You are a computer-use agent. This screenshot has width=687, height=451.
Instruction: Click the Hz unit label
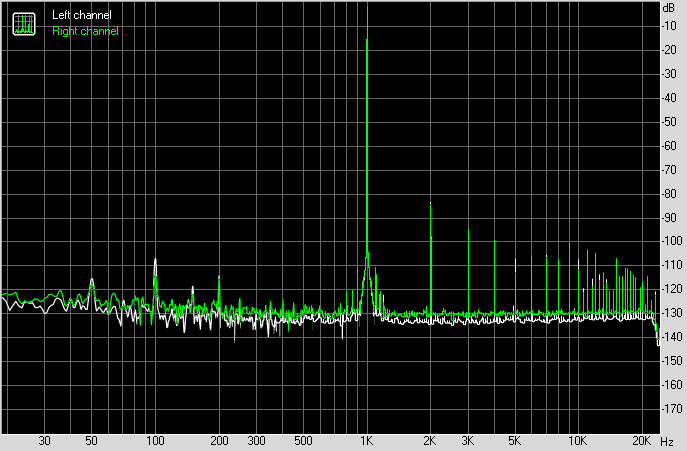point(666,441)
